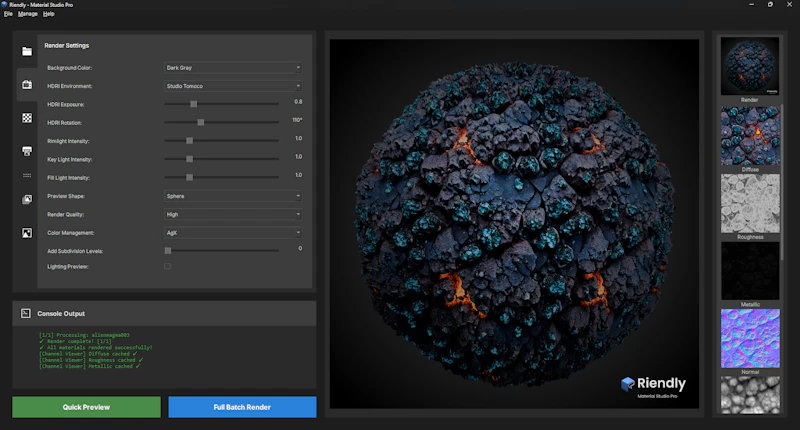Viewport: 800px width, 430px height.
Task: Click the 'Roughness cached' console line
Action: tap(91, 360)
